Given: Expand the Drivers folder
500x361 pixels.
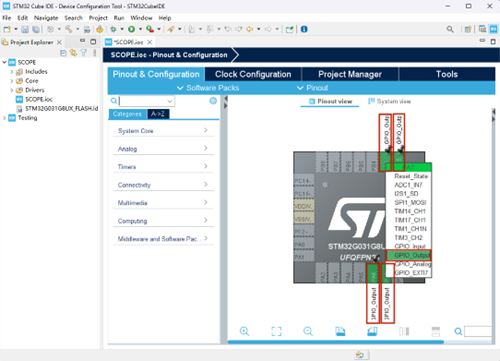Looking at the screenshot, I should [x=12, y=90].
